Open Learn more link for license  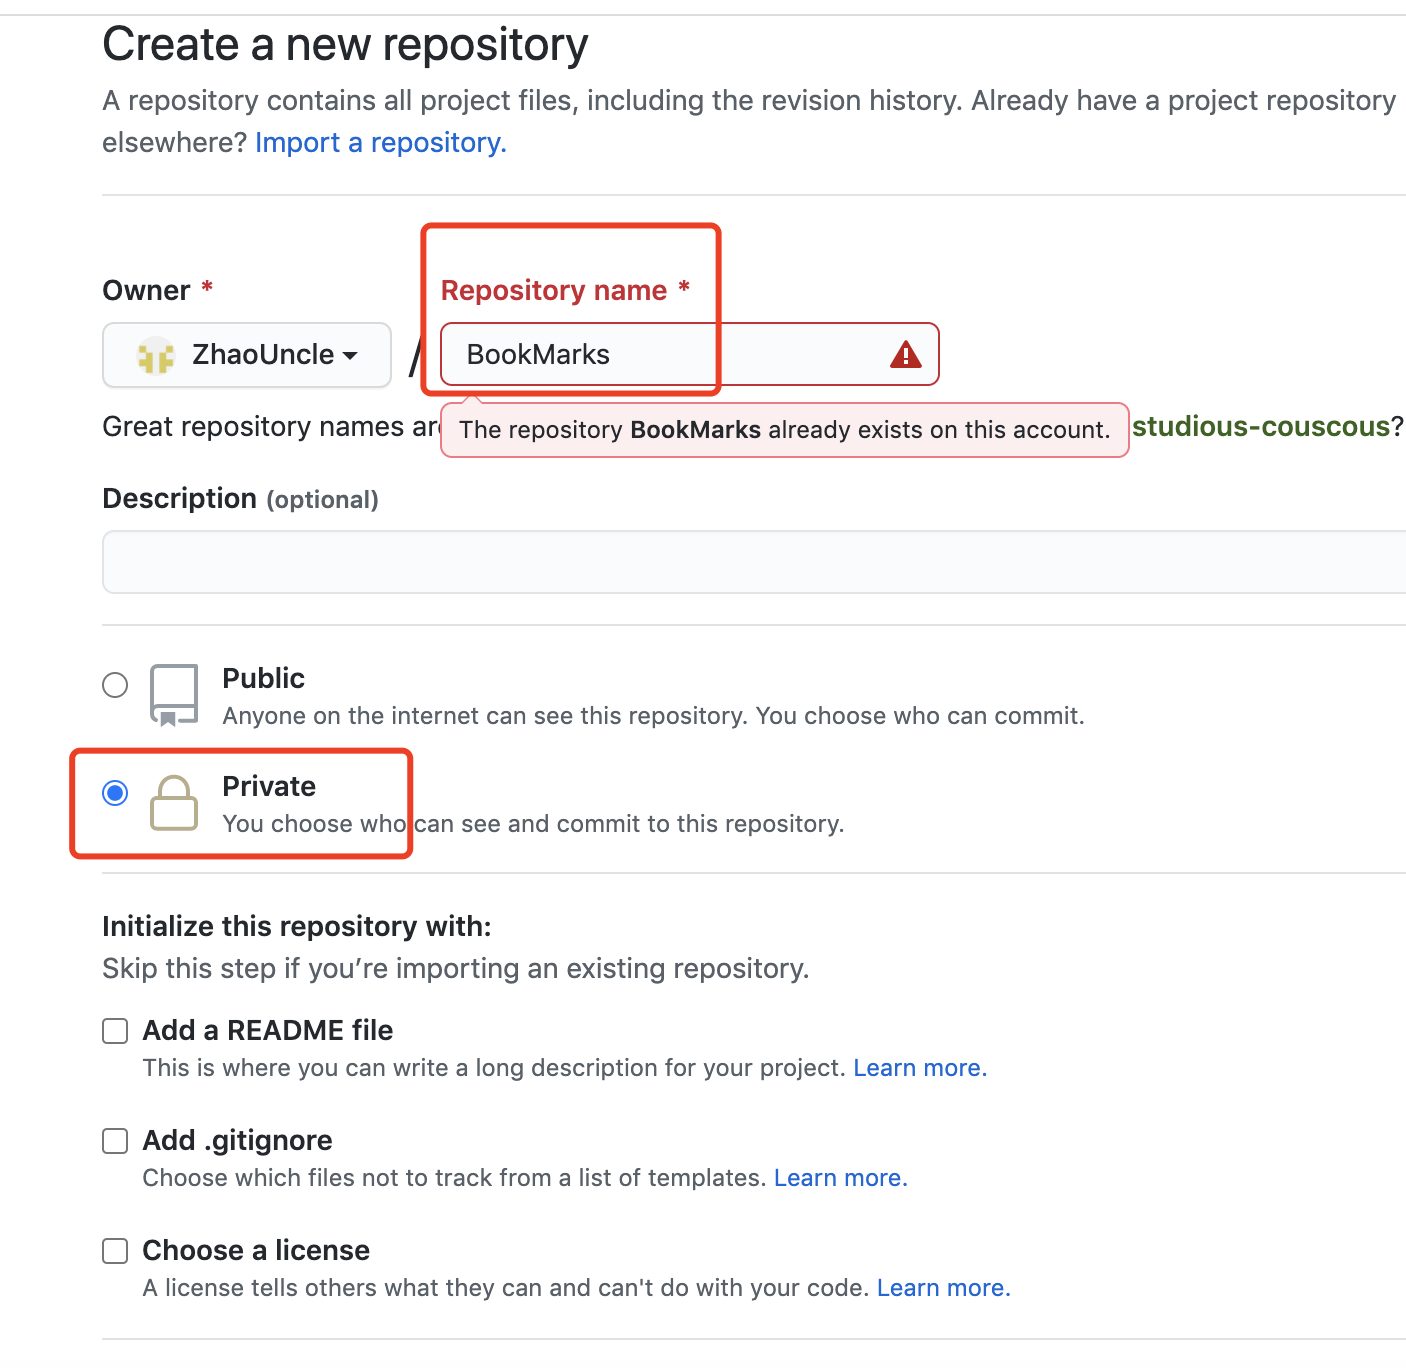pyautogui.click(x=944, y=1288)
